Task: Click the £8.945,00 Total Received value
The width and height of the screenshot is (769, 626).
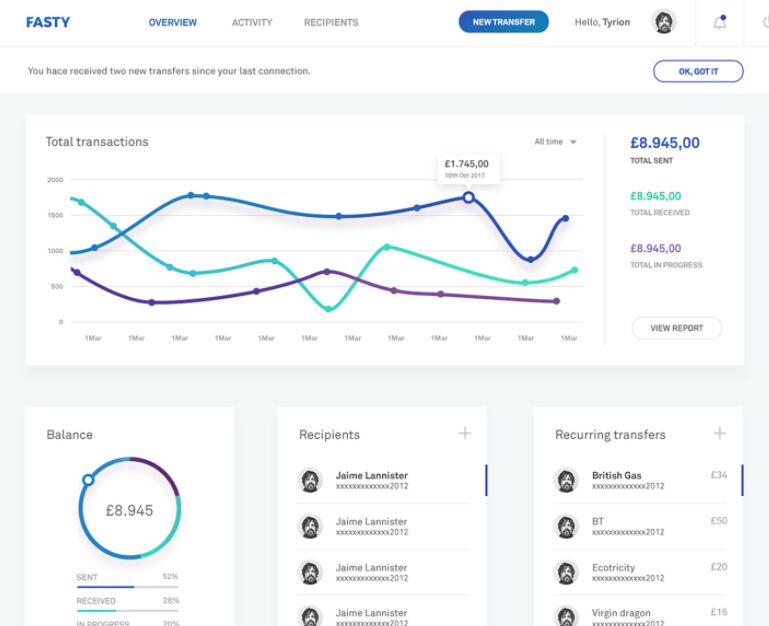Action: click(x=656, y=196)
